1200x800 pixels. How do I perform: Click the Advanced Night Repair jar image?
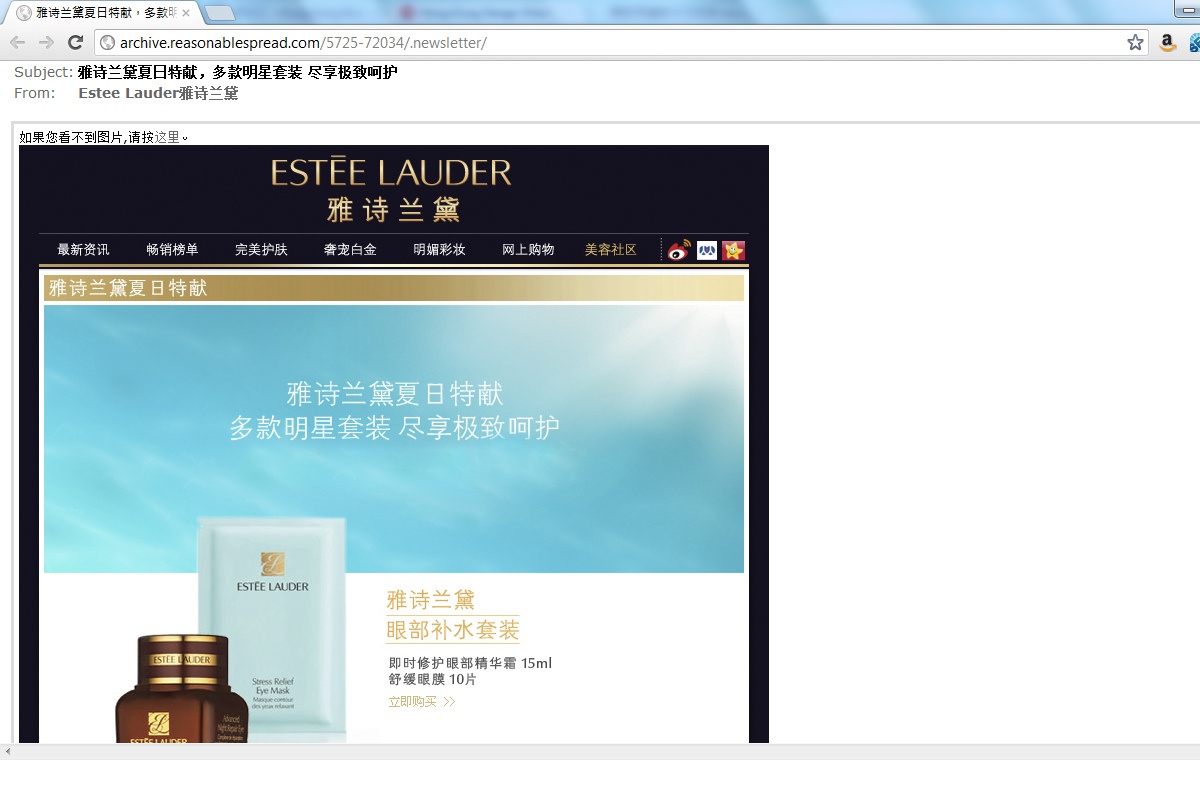(x=182, y=688)
